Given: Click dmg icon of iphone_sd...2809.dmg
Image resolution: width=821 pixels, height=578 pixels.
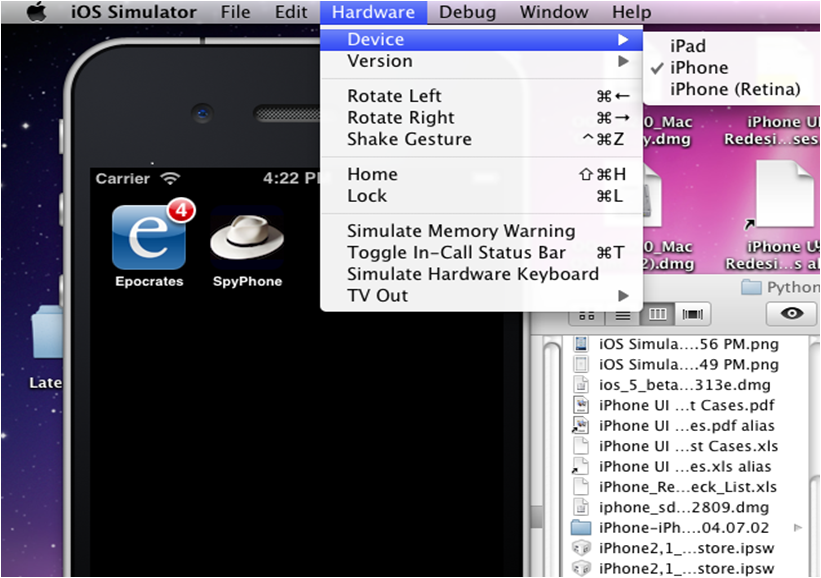Looking at the screenshot, I should pos(581,507).
